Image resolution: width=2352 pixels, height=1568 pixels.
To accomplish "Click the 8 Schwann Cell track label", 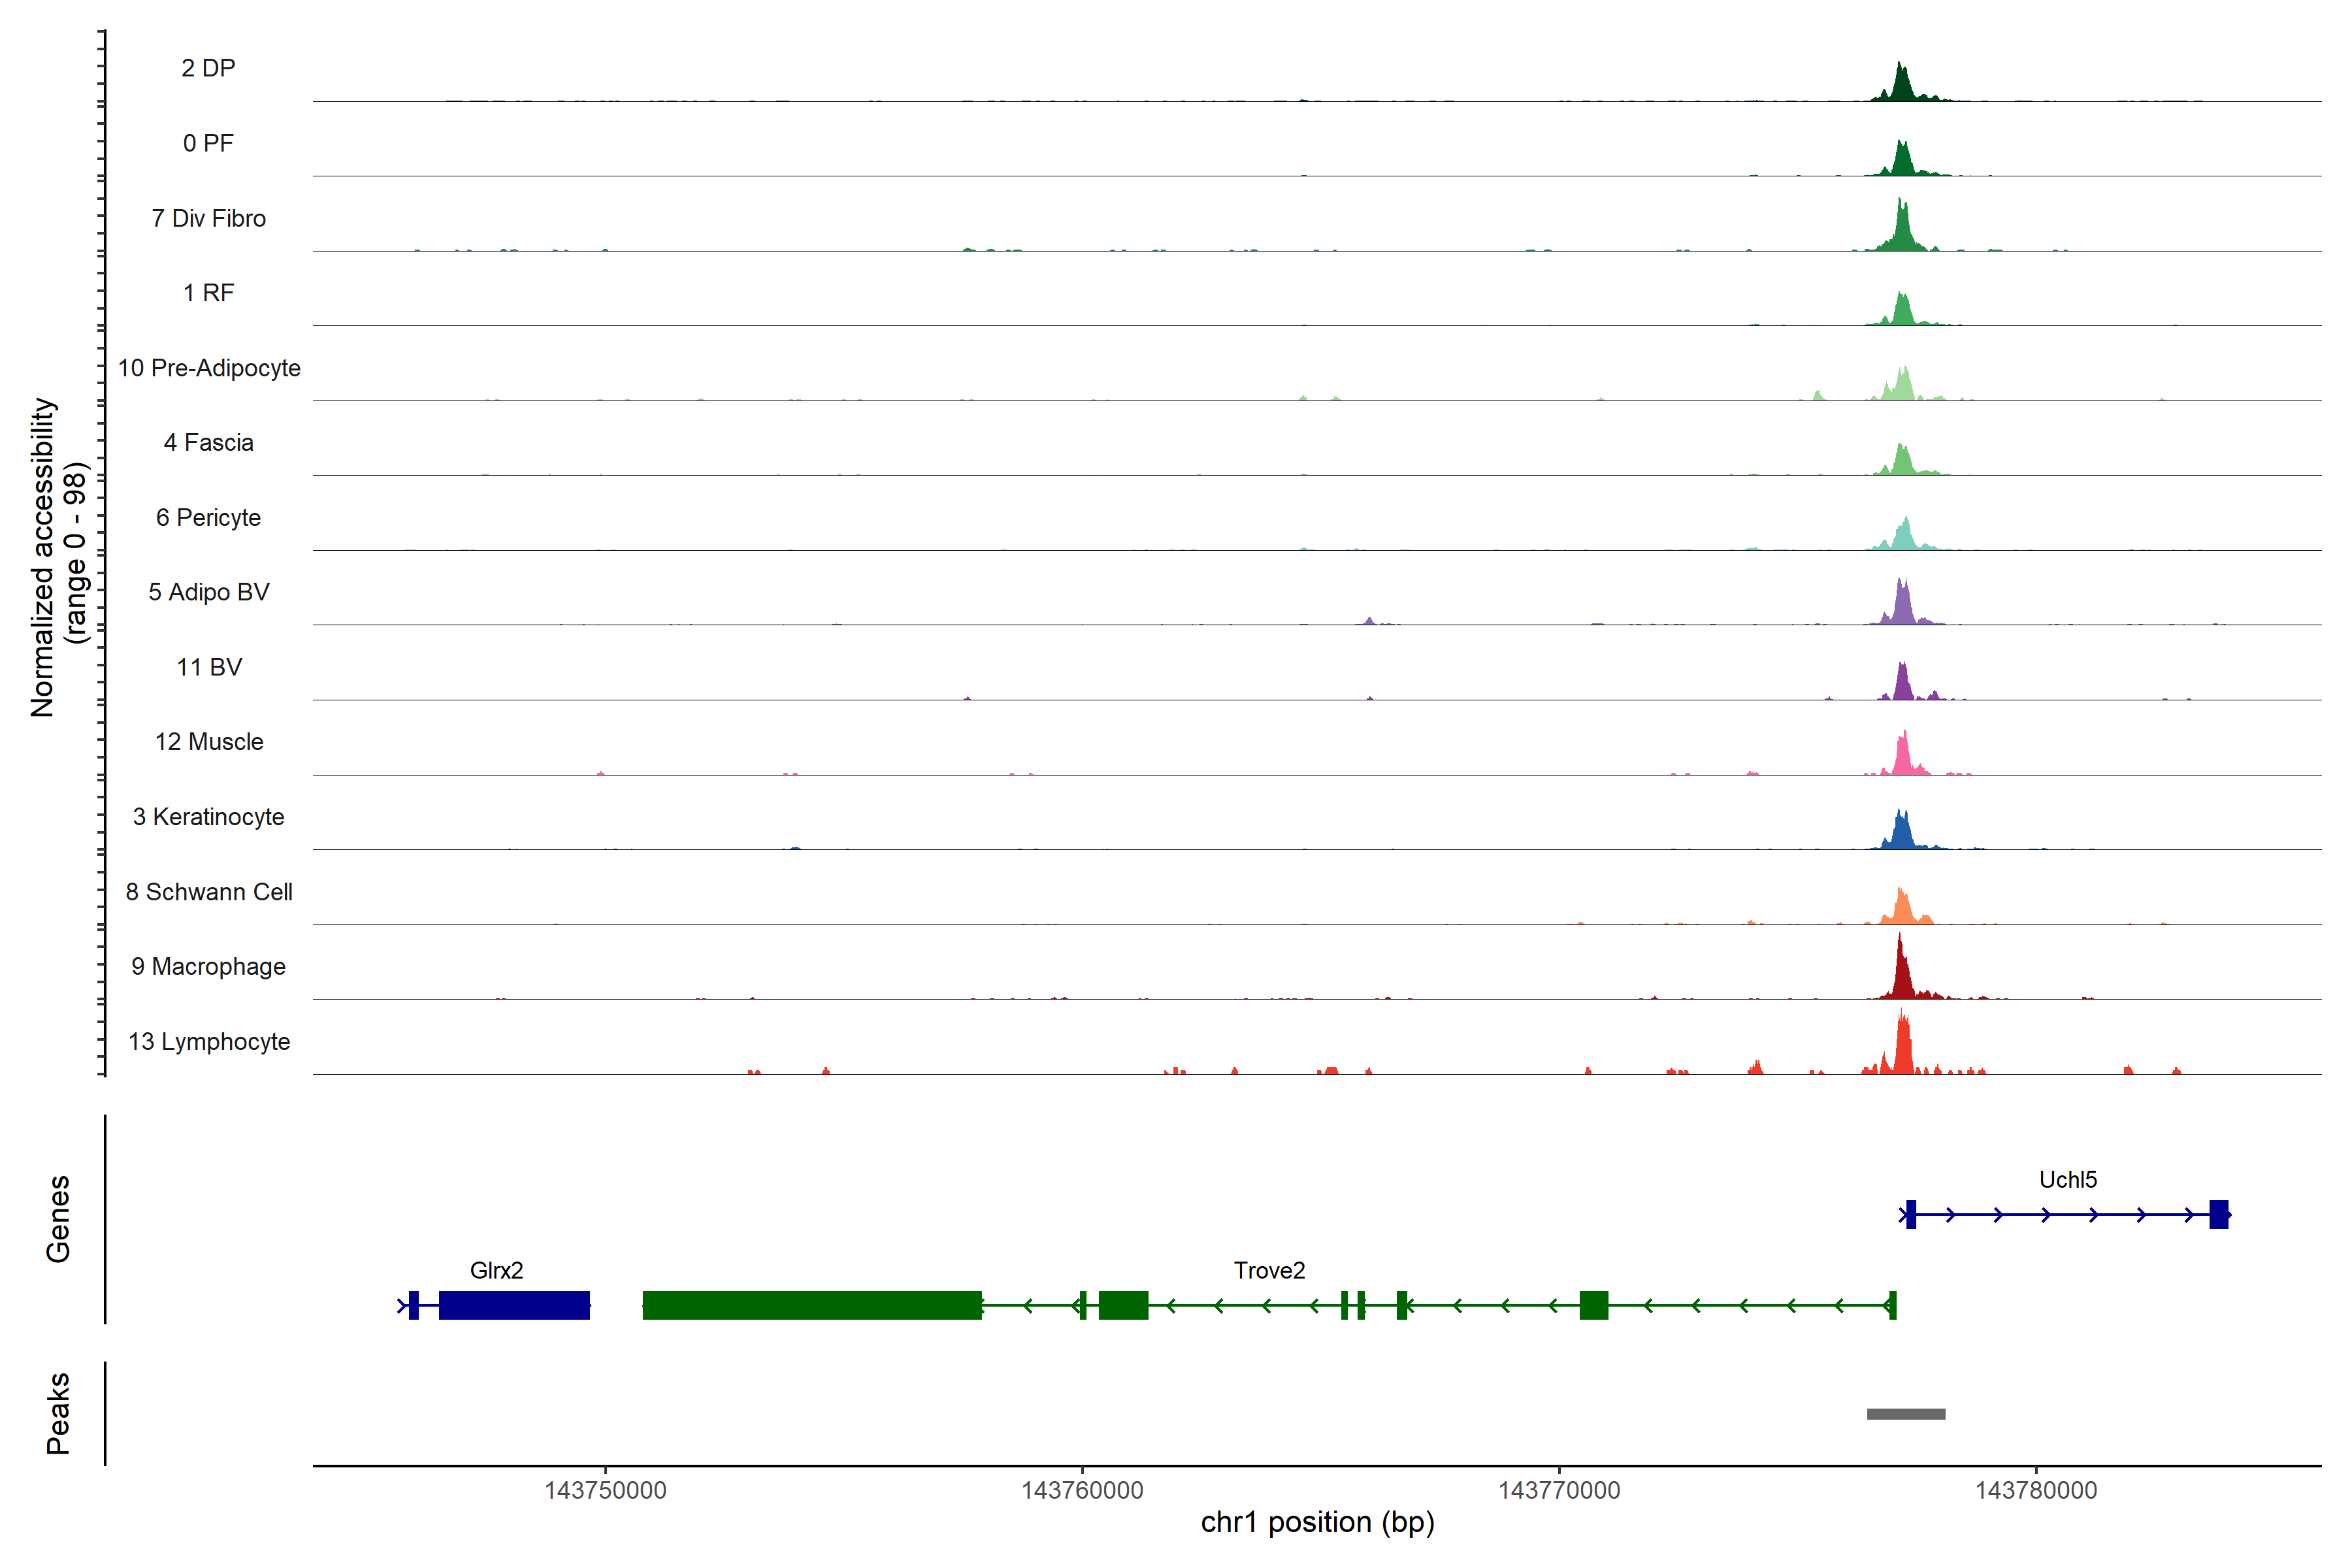I will [x=208, y=892].
